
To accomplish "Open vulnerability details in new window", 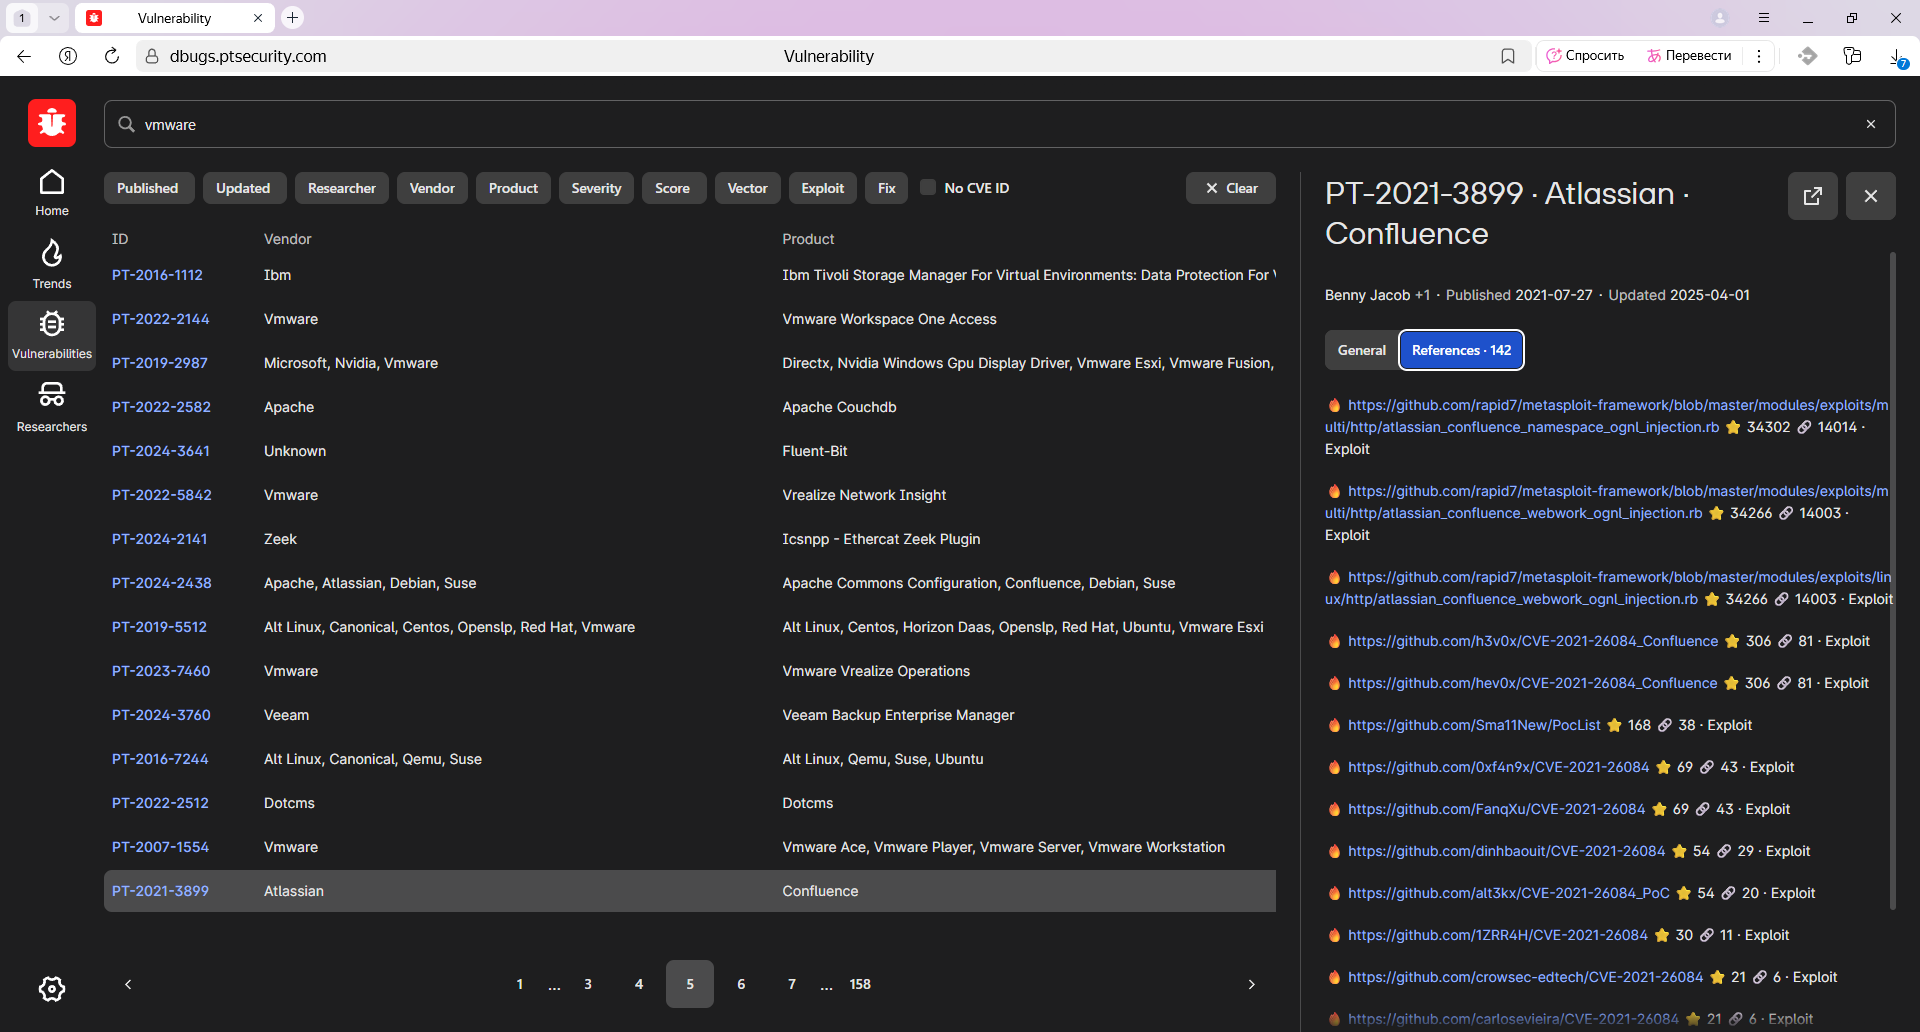I will coord(1812,196).
